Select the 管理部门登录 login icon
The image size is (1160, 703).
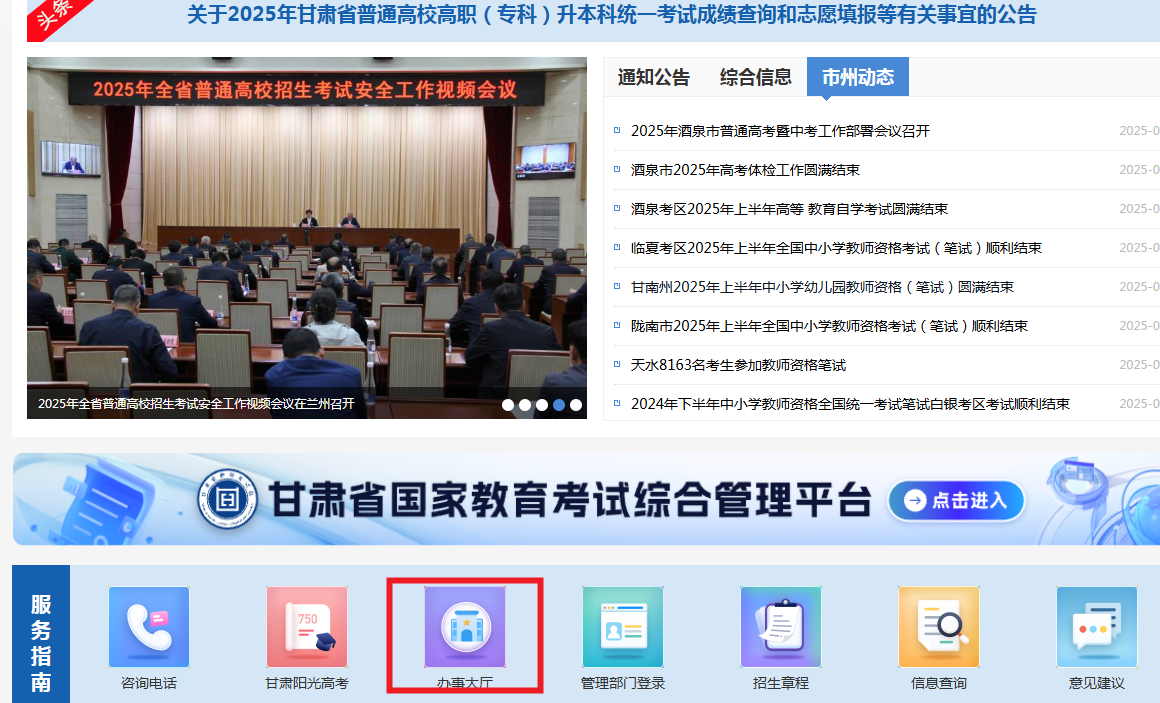point(622,627)
